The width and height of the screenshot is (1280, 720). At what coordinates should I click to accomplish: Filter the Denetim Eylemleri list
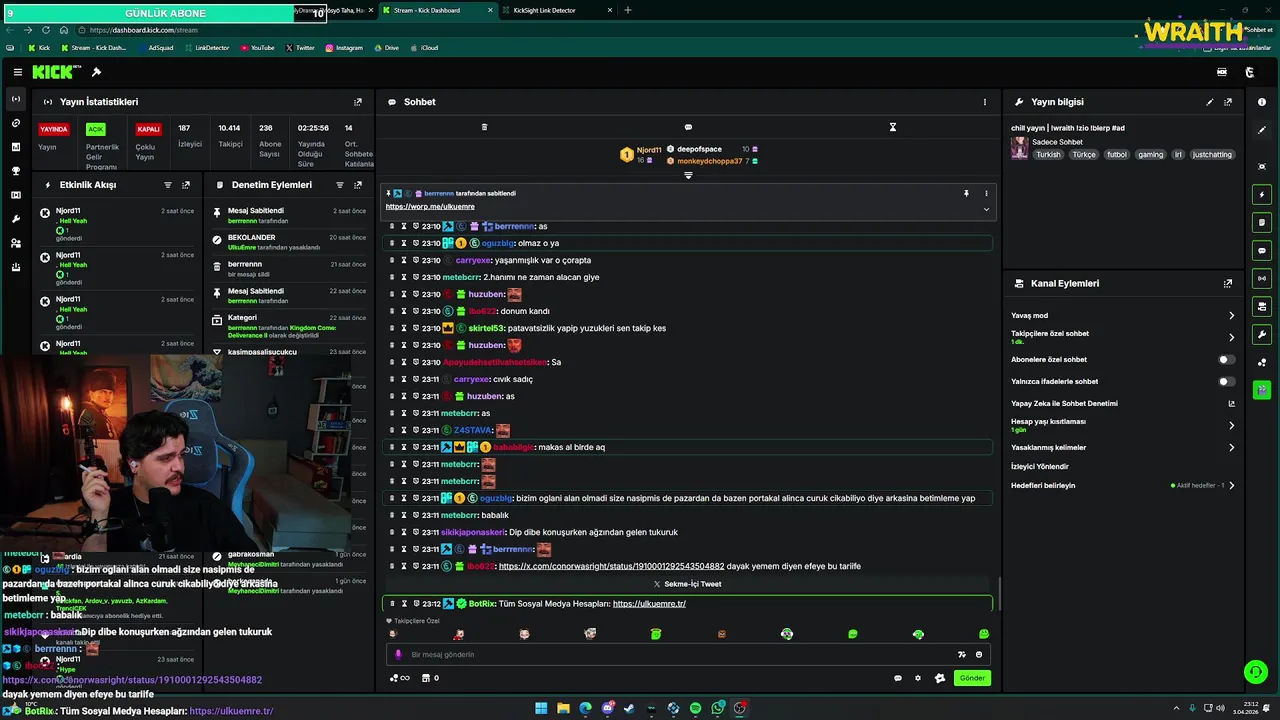pyautogui.click(x=340, y=185)
